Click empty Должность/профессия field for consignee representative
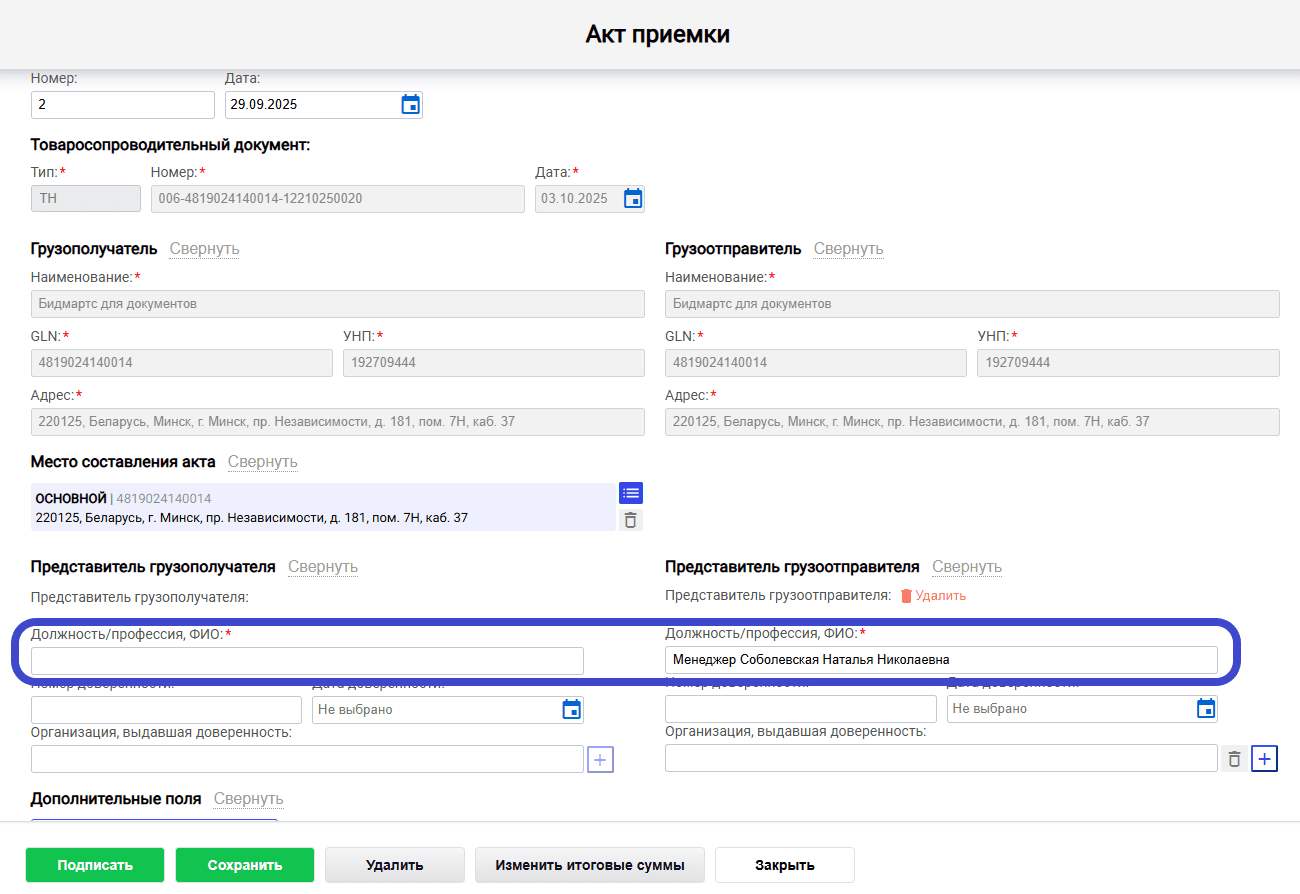 [307, 660]
